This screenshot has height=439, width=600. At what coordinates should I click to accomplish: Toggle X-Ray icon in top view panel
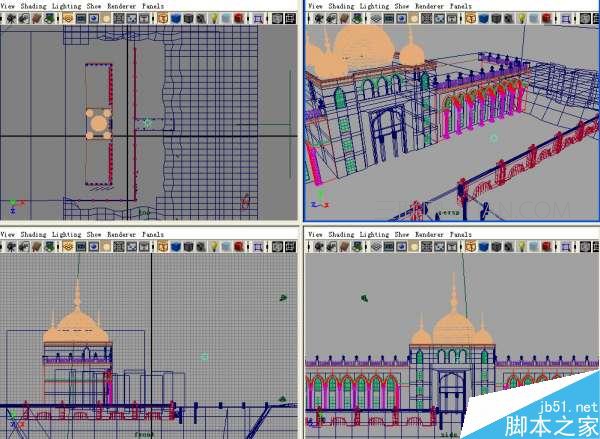277,18
